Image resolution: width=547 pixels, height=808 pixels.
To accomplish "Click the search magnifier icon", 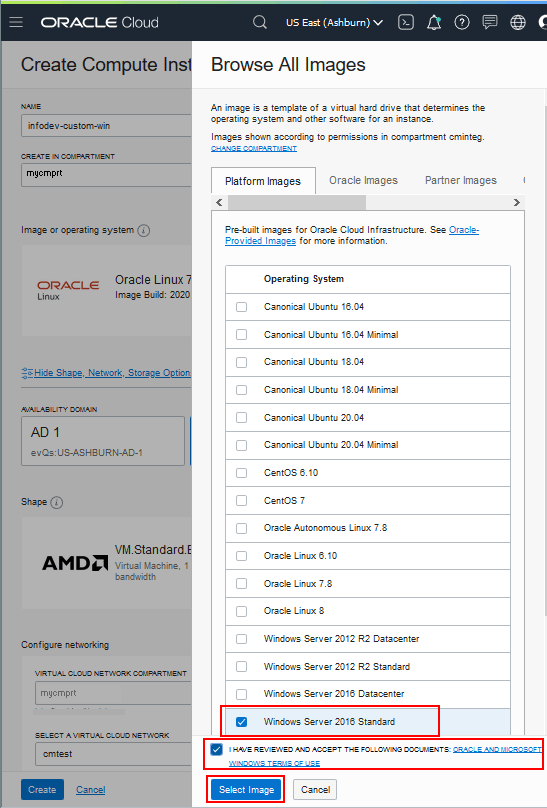I will [260, 22].
